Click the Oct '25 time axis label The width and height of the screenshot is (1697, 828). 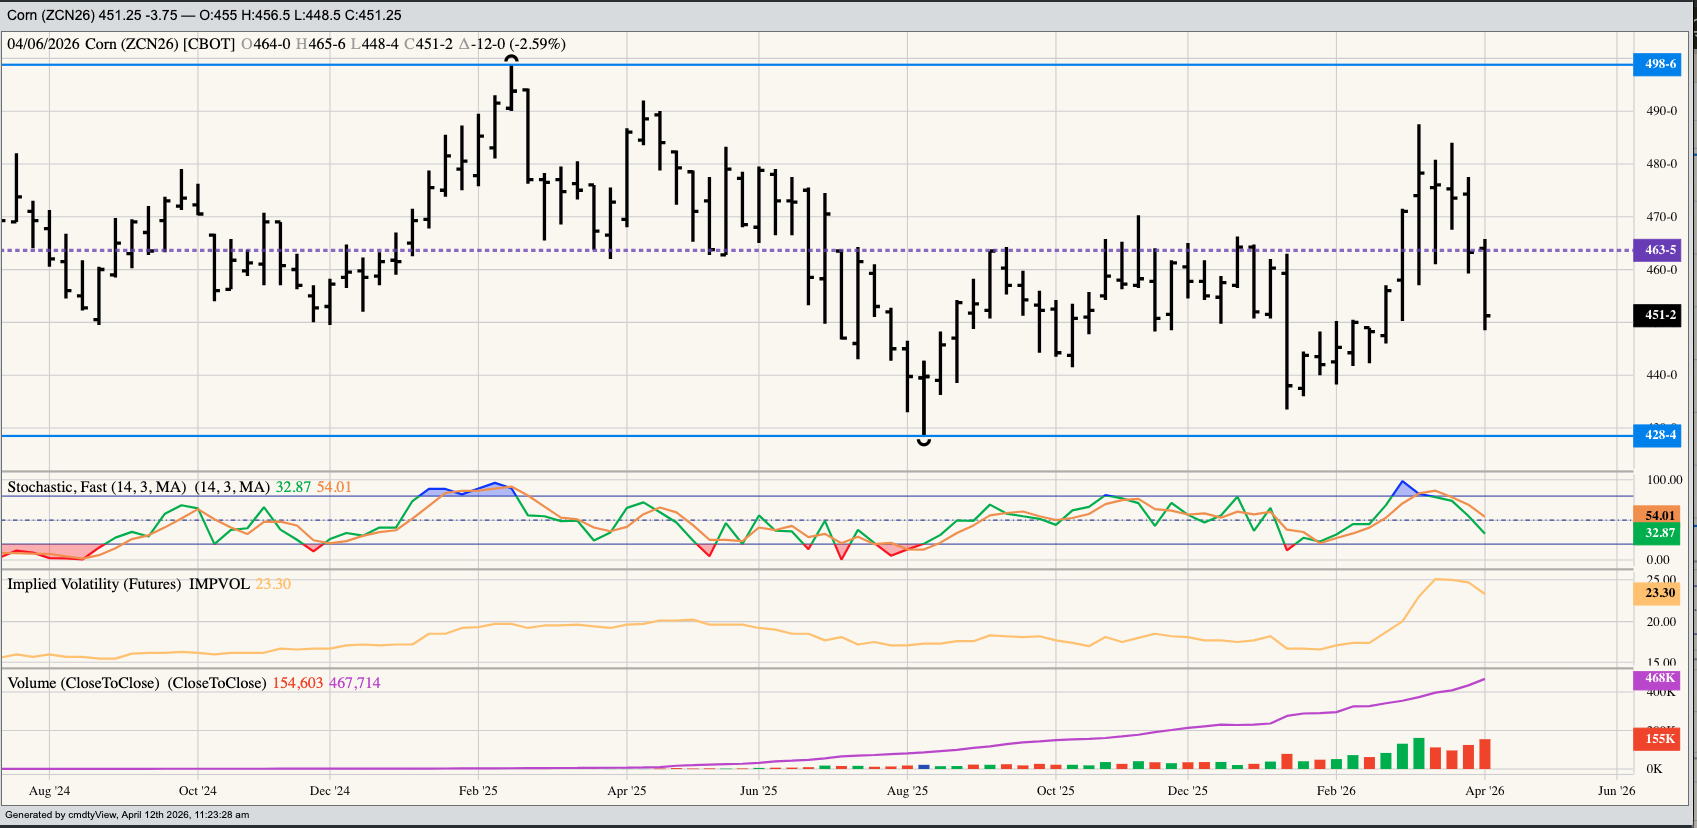(x=1055, y=791)
